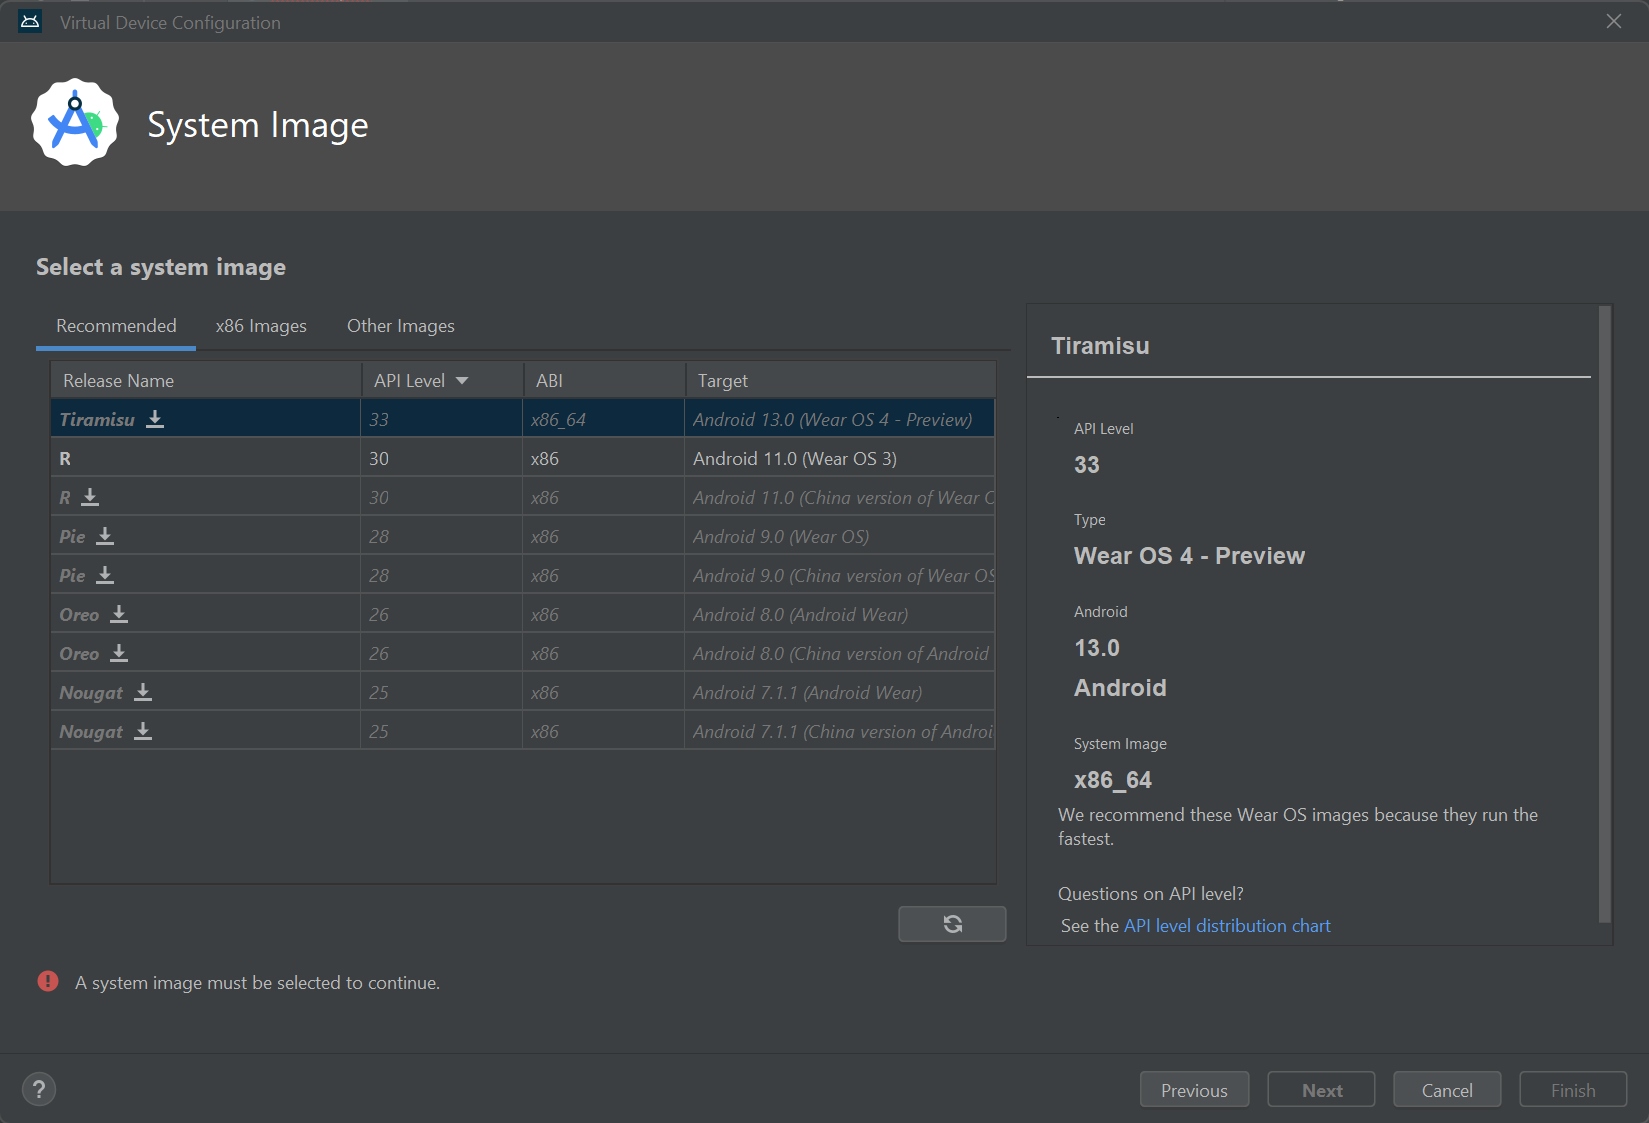Viewport: 1649px width, 1123px height.
Task: Click the 'Select a system image' heading
Action: click(x=161, y=267)
